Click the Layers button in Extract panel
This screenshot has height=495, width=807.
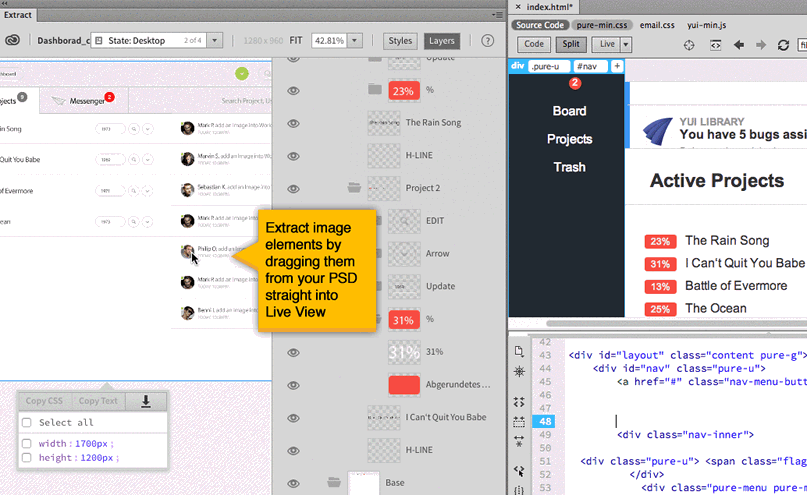click(x=442, y=41)
